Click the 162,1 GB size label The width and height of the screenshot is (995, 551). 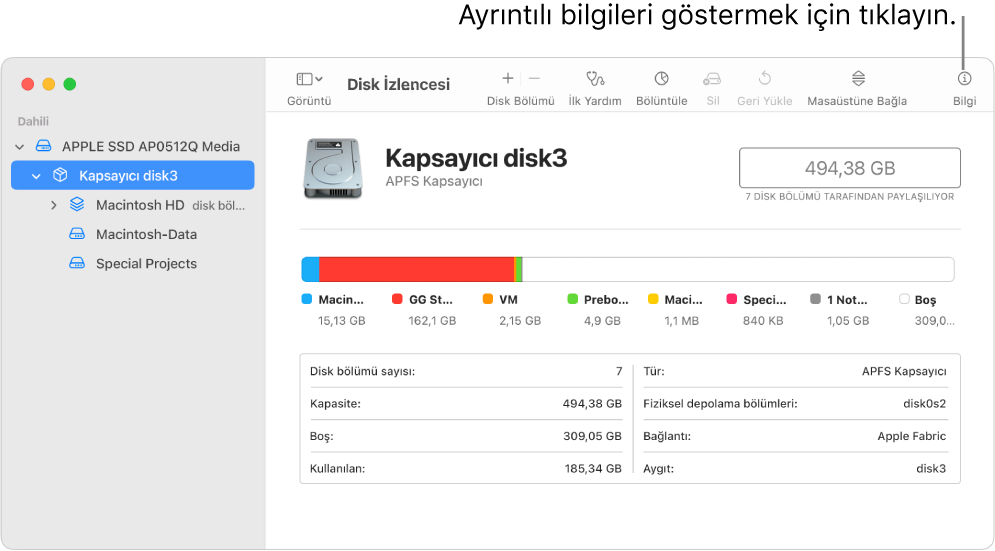[x=432, y=321]
